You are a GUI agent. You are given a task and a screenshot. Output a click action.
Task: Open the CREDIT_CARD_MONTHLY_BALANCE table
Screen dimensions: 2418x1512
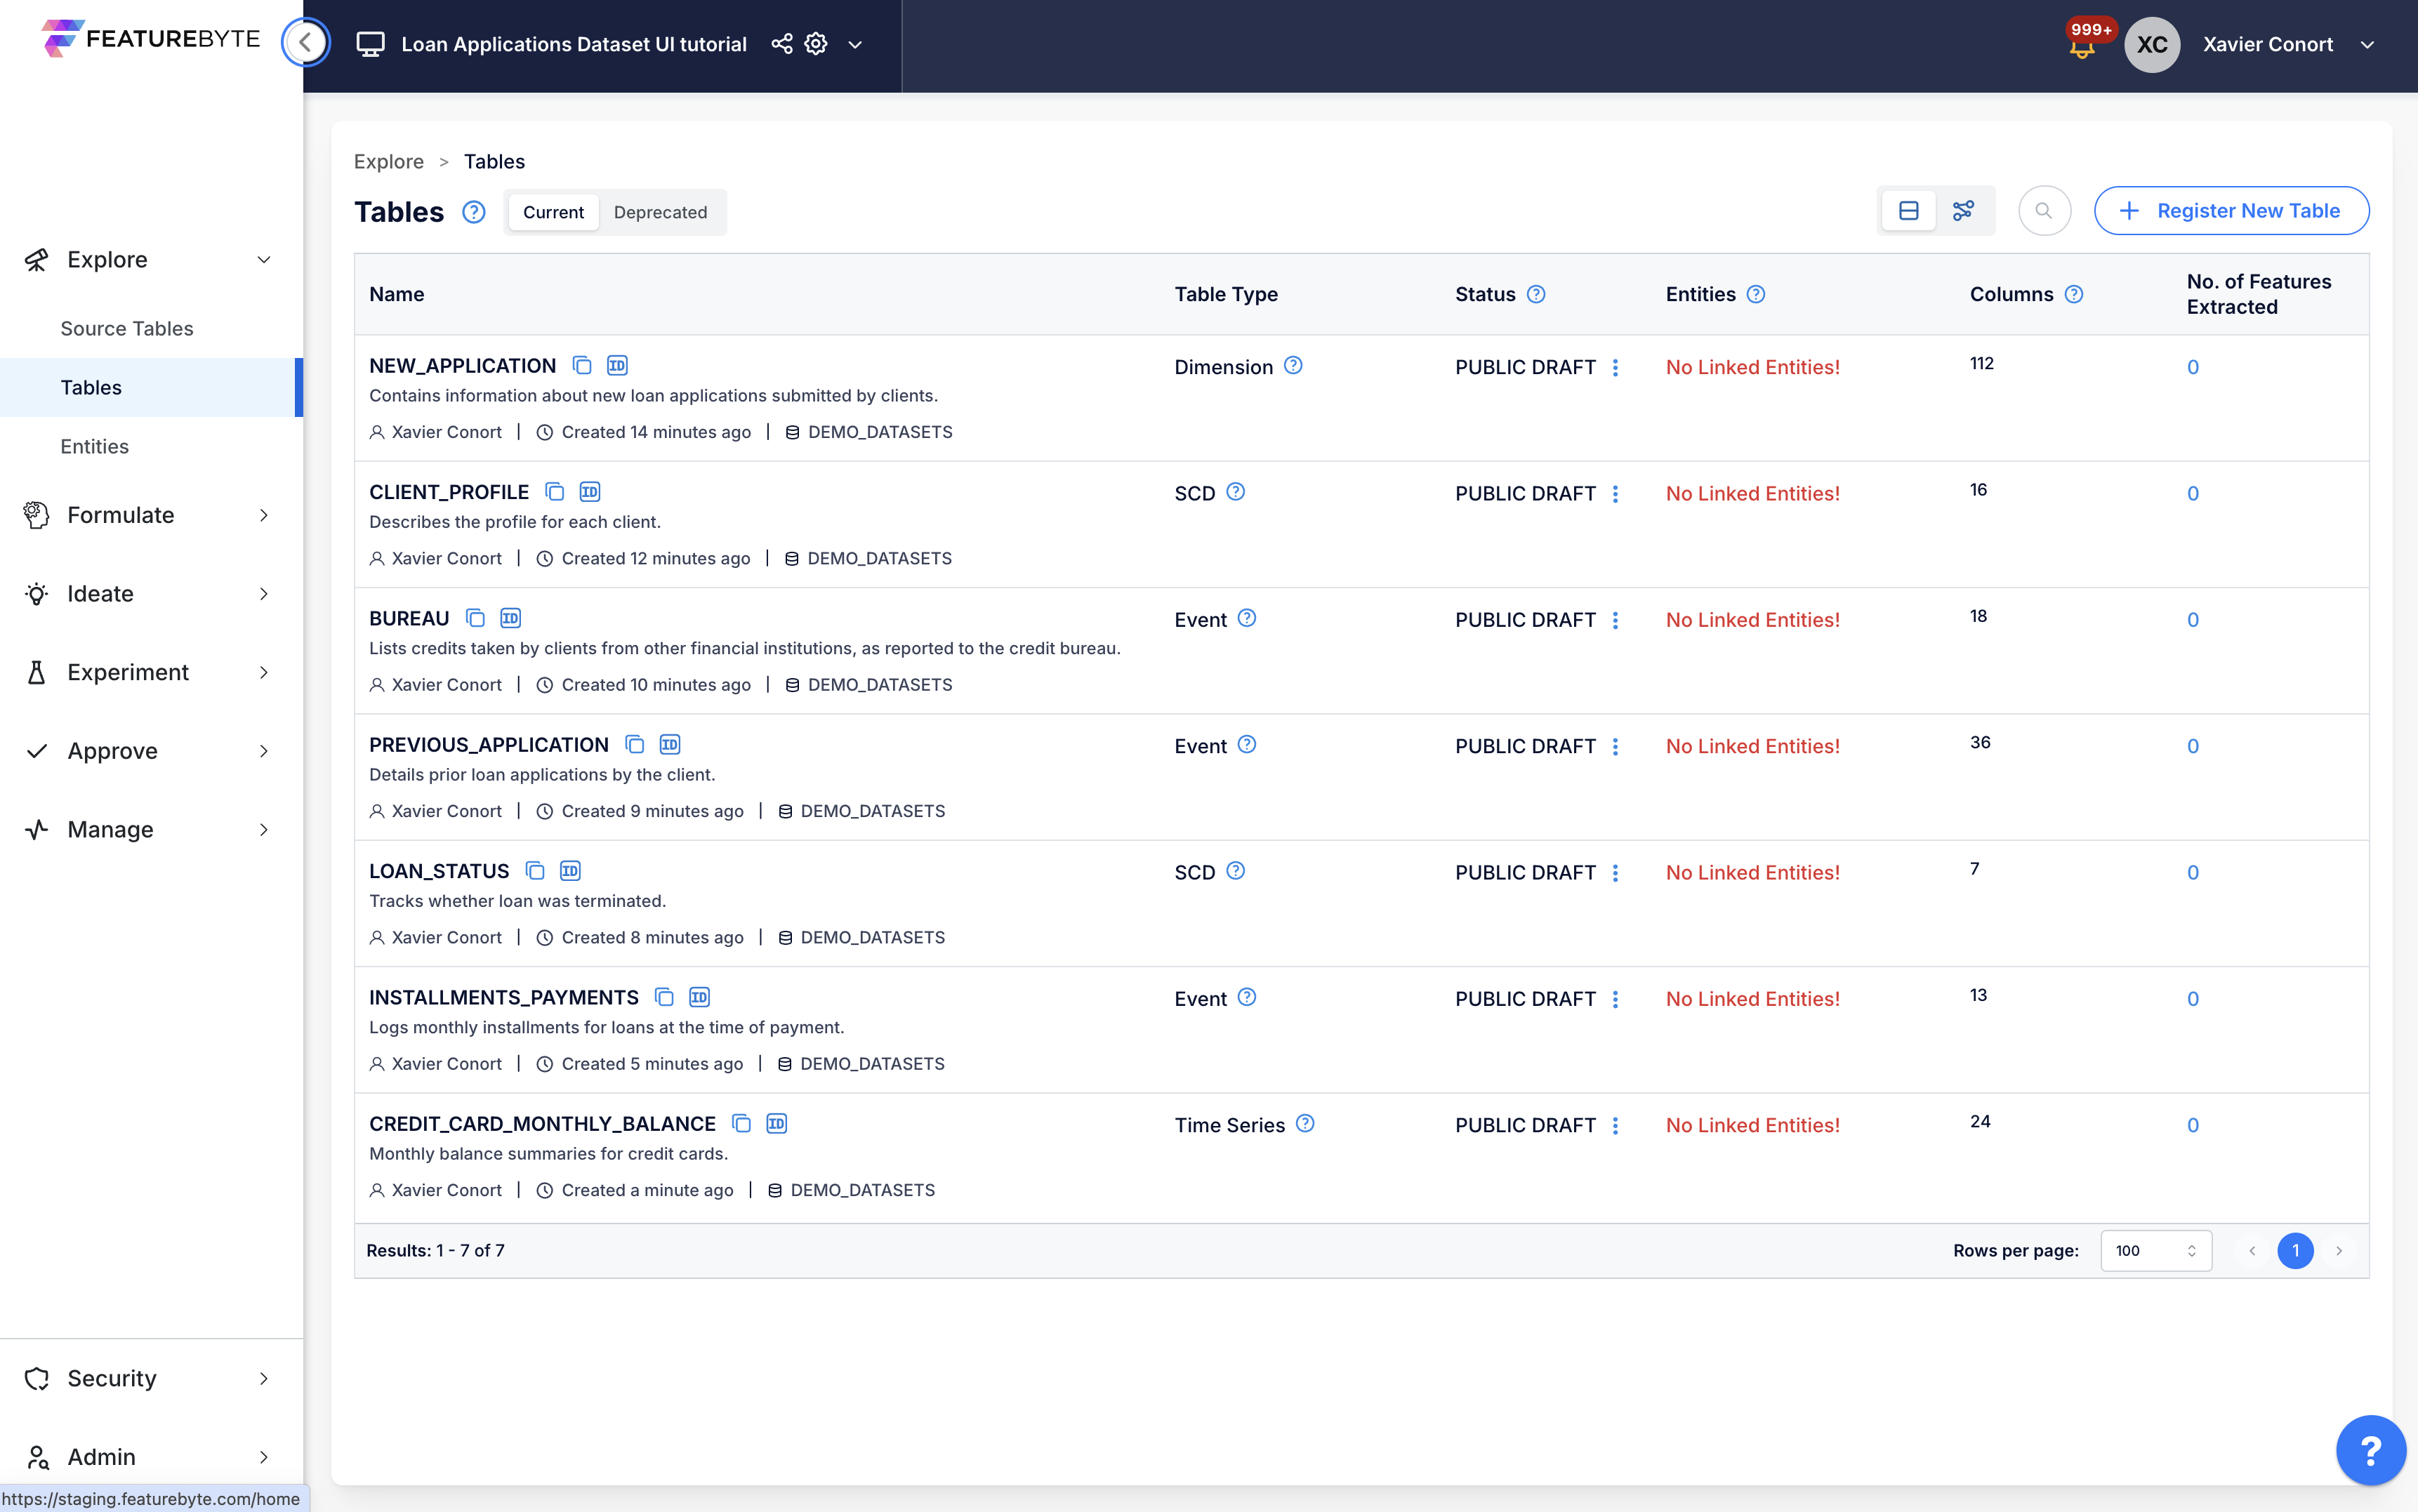click(542, 1124)
